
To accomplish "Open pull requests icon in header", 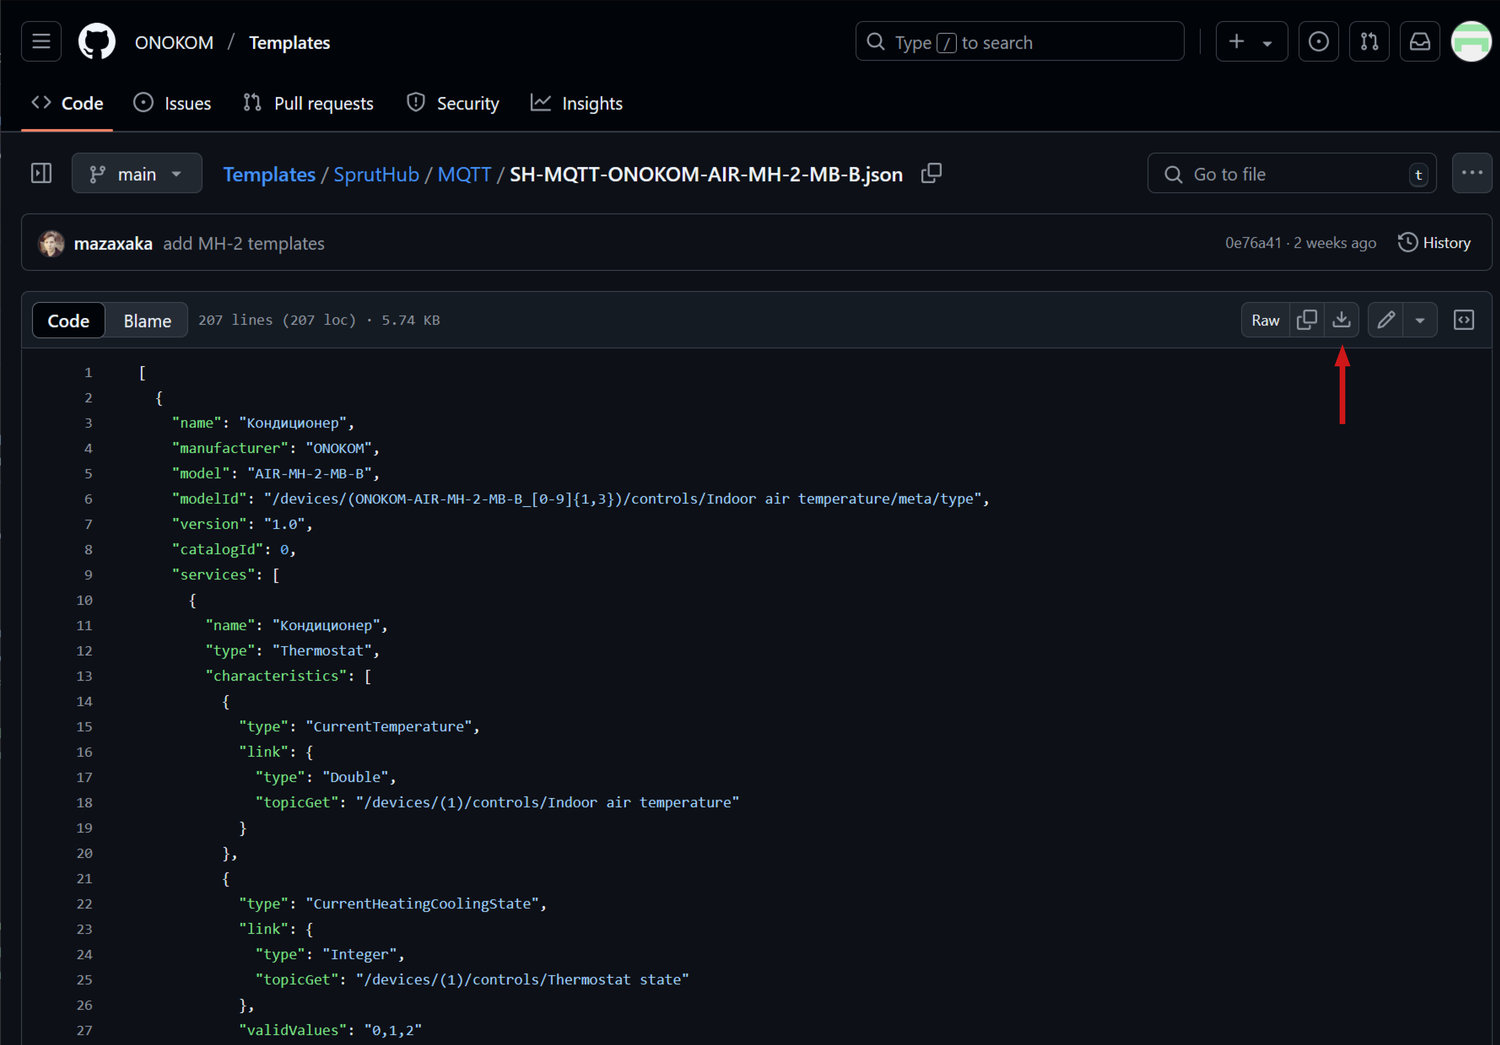I will (1369, 42).
